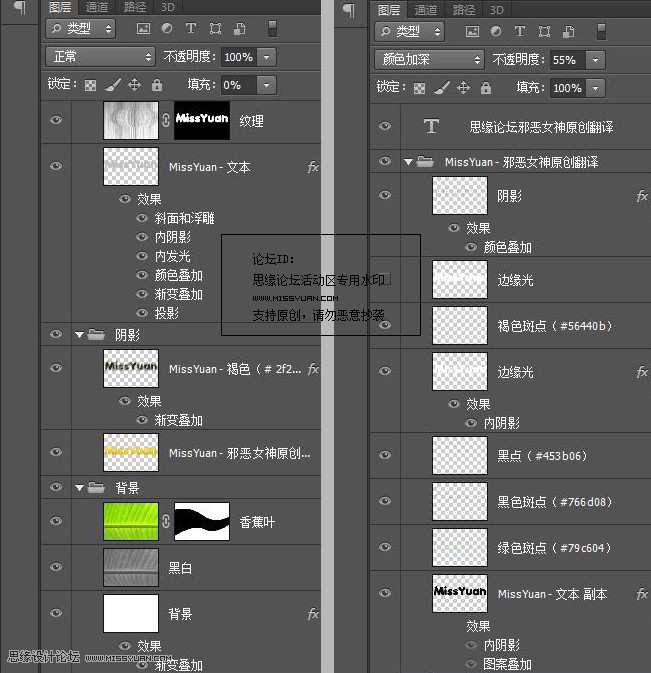Open the 类型 filter dropdown in left panel
651x673 pixels.
click(x=81, y=29)
